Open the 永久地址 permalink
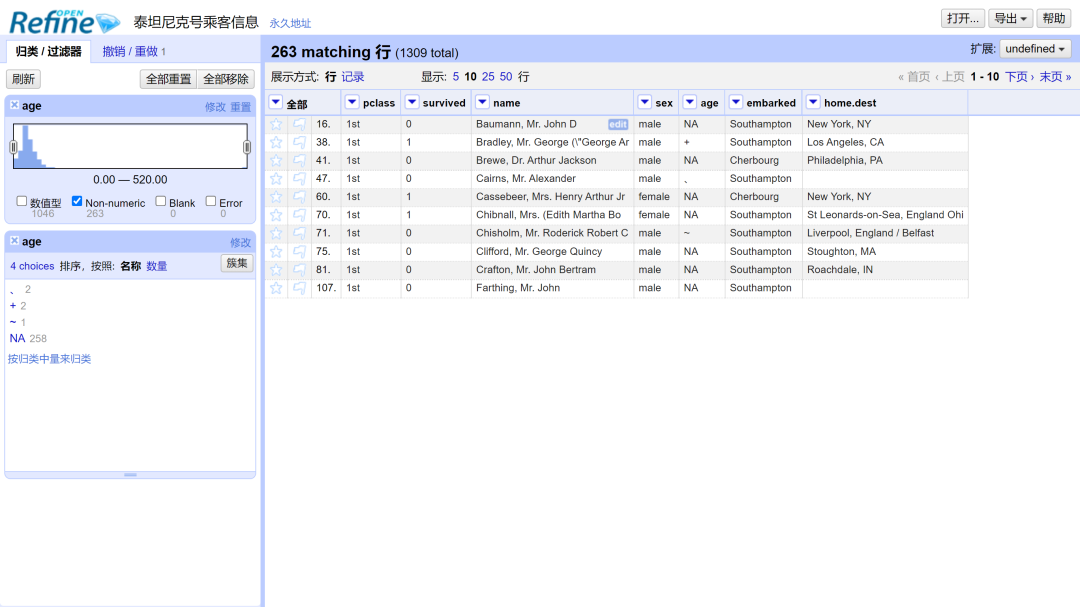1080x607 pixels. (290, 23)
